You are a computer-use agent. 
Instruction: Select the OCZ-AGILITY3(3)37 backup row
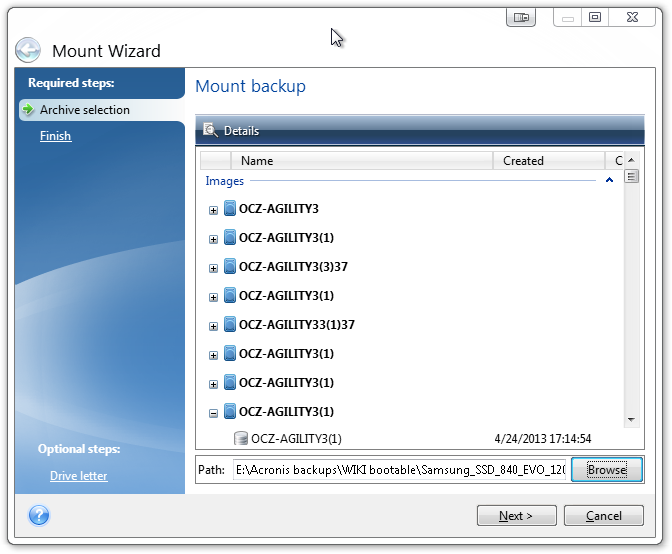coord(293,267)
